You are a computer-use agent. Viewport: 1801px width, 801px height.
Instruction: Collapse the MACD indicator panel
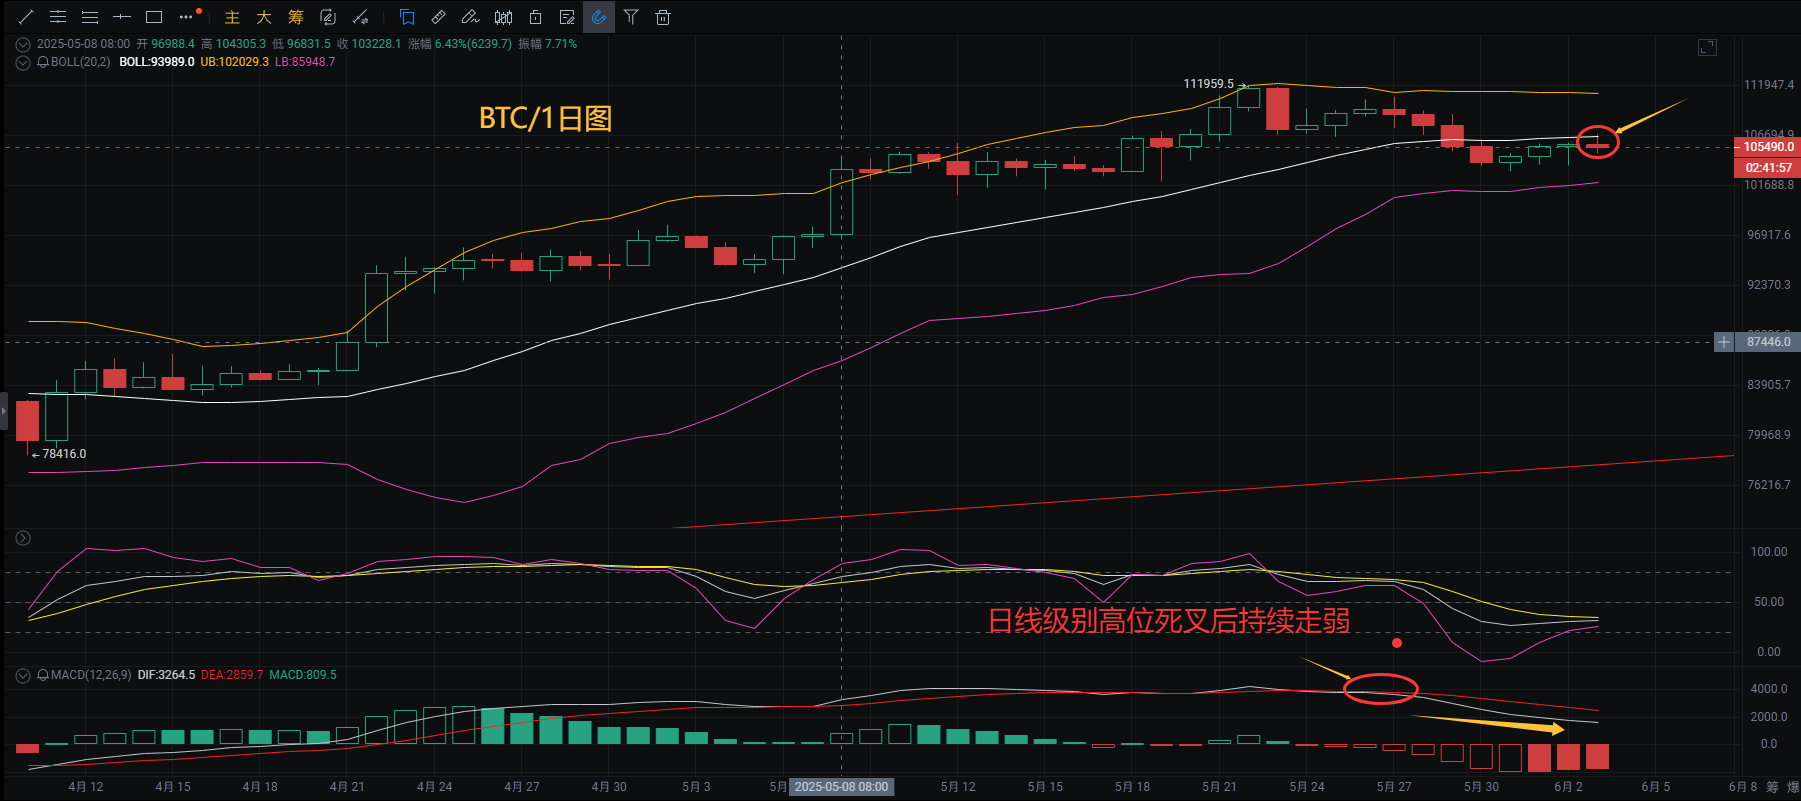tap(23, 676)
